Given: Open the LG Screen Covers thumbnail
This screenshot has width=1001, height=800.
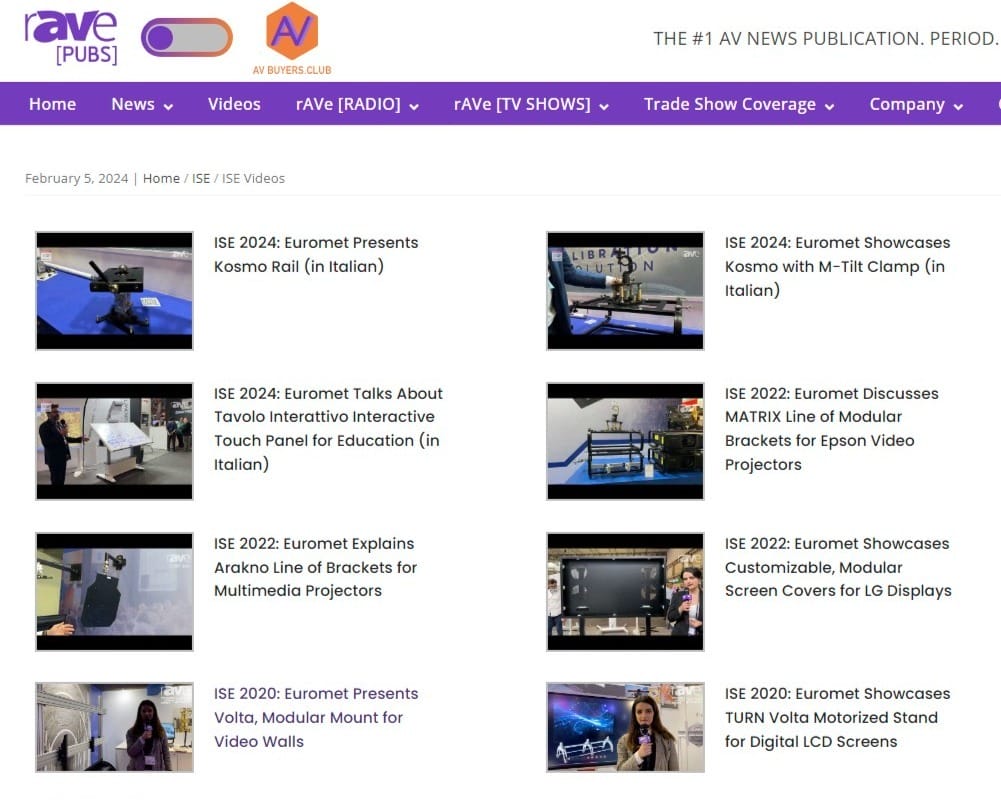Looking at the screenshot, I should (x=625, y=592).
